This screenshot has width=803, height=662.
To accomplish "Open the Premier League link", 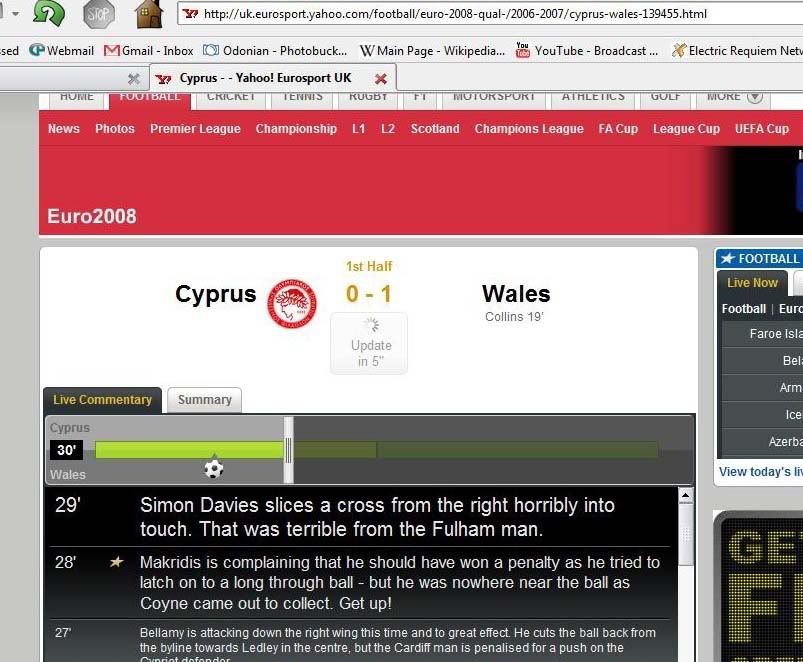I will point(195,129).
